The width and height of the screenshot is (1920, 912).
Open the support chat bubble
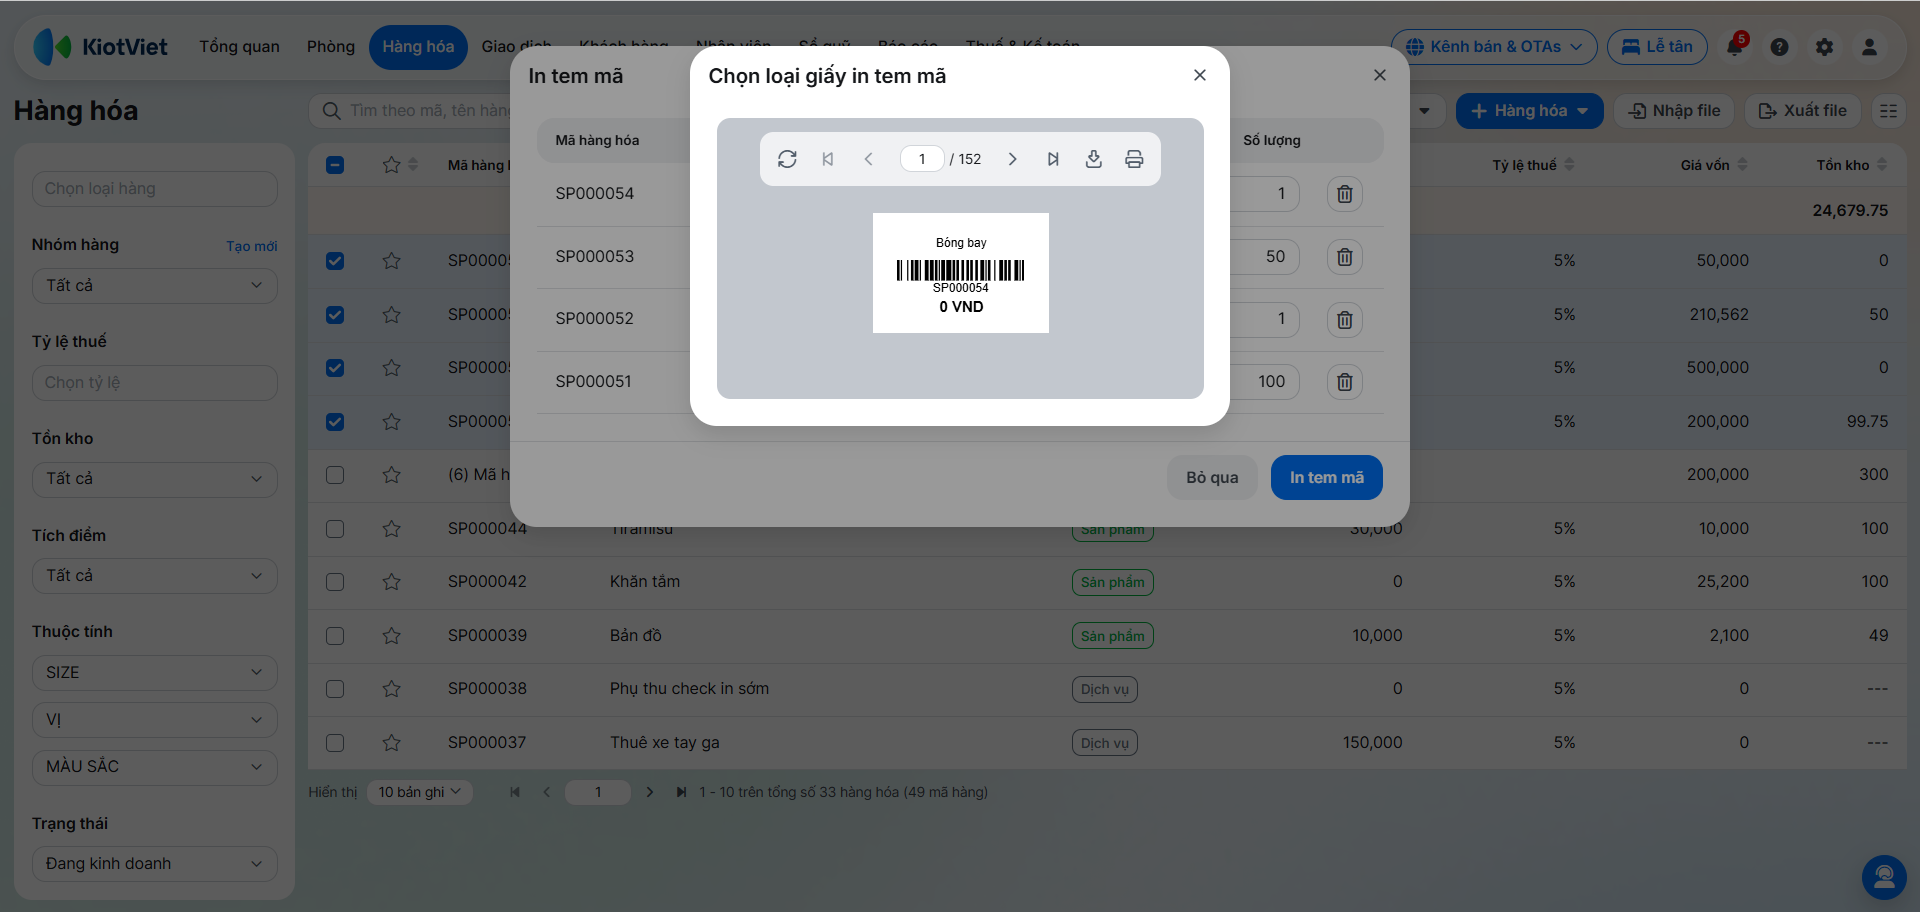(x=1884, y=877)
